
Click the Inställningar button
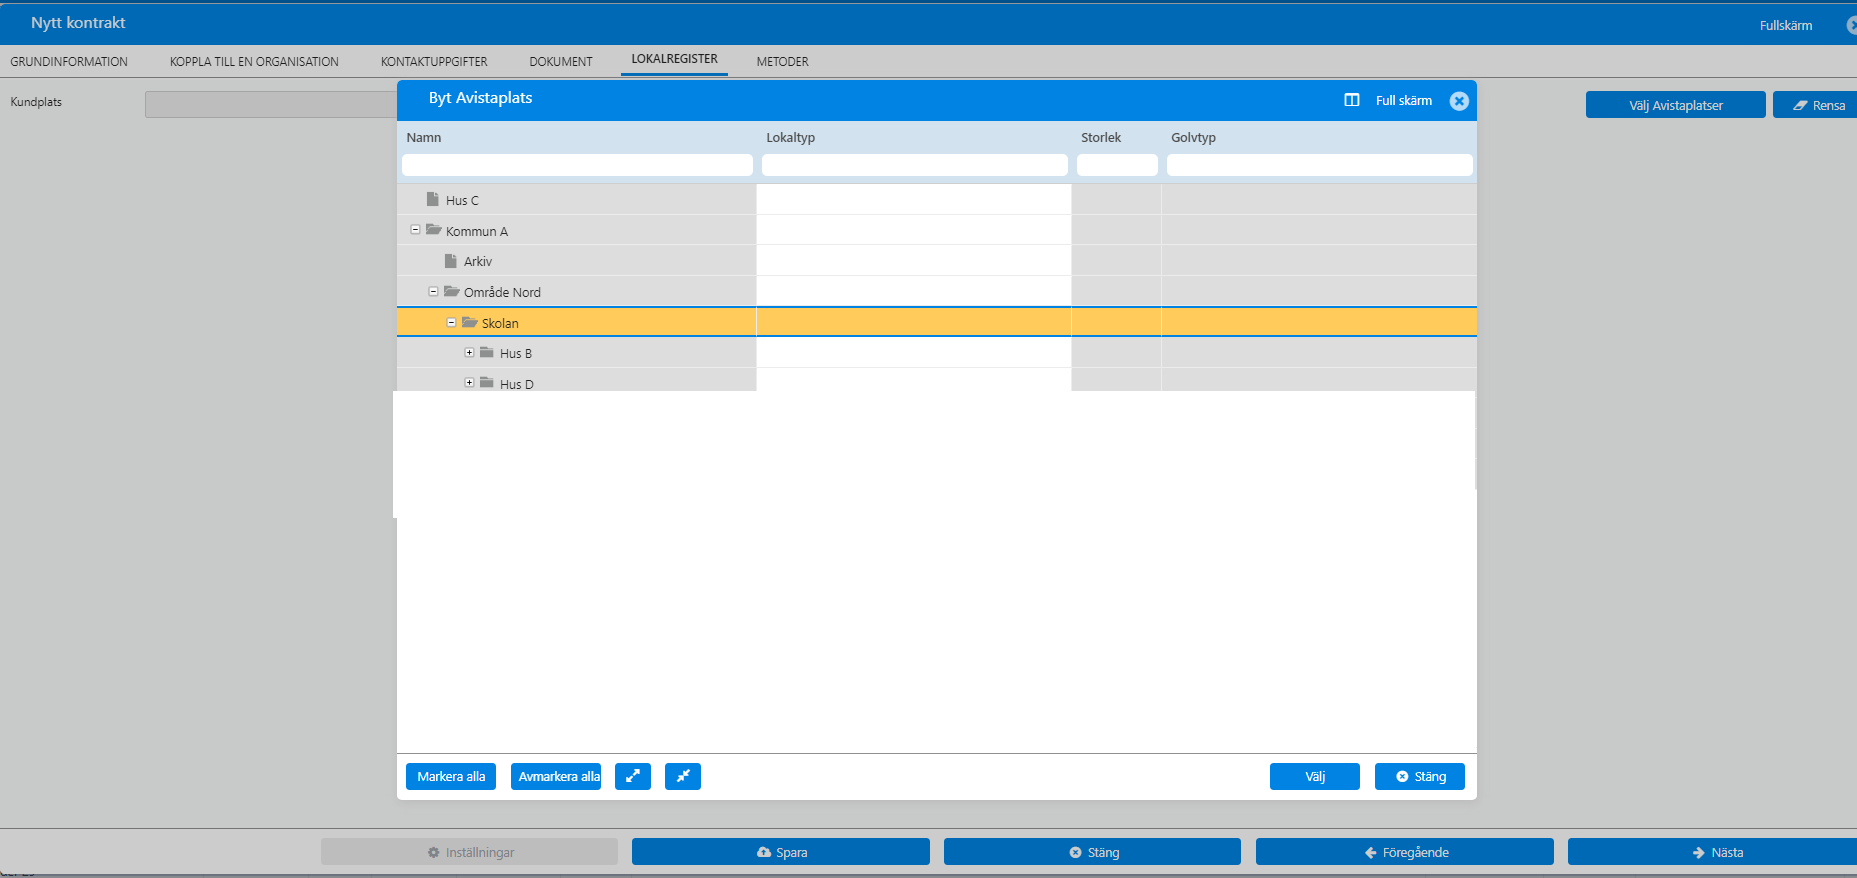469,852
